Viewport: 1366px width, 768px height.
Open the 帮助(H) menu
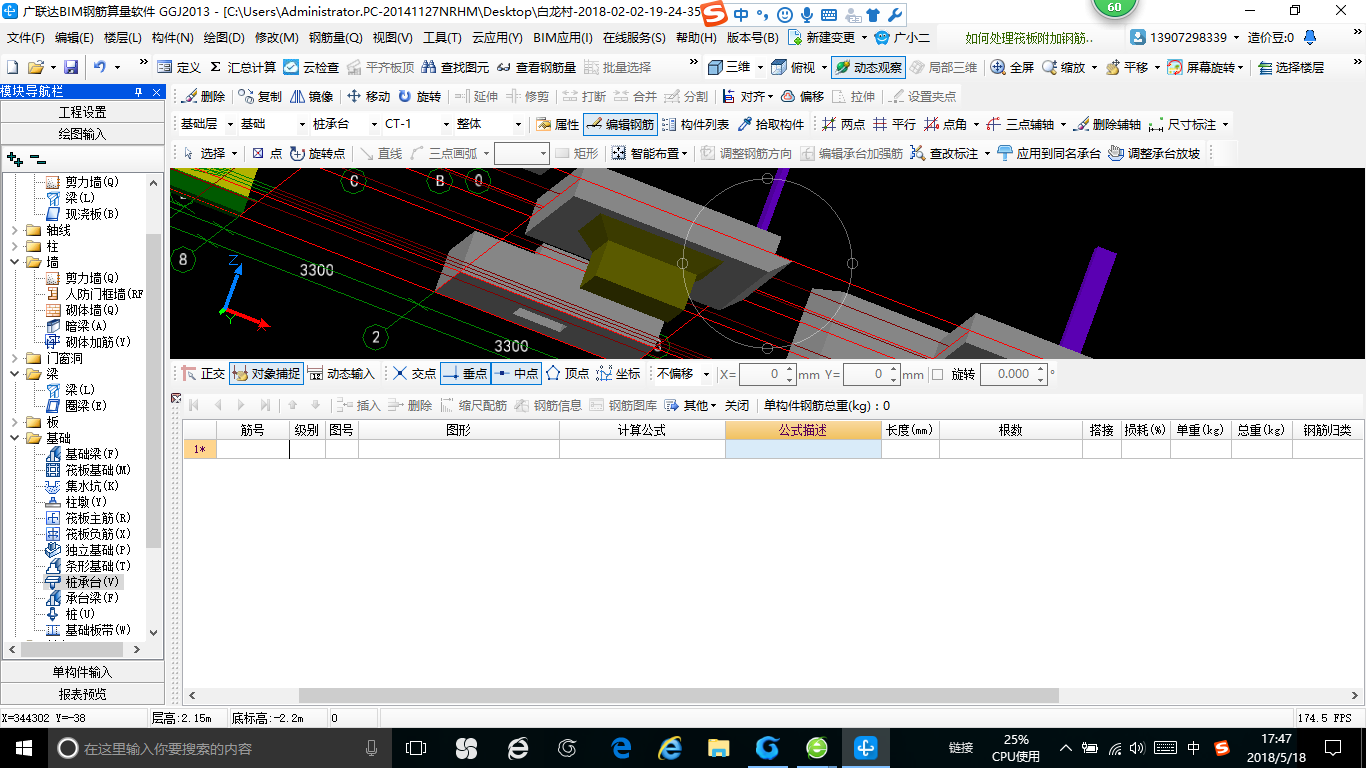tap(696, 38)
